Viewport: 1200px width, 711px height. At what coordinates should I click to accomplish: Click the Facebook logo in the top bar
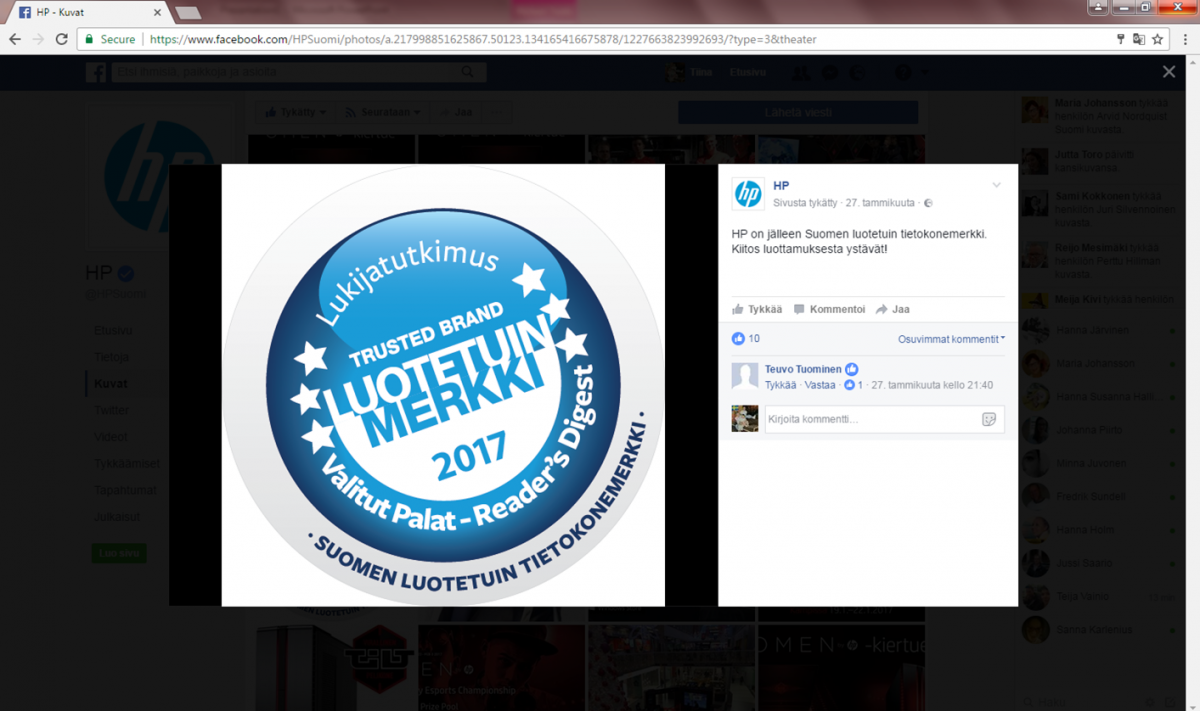[96, 72]
